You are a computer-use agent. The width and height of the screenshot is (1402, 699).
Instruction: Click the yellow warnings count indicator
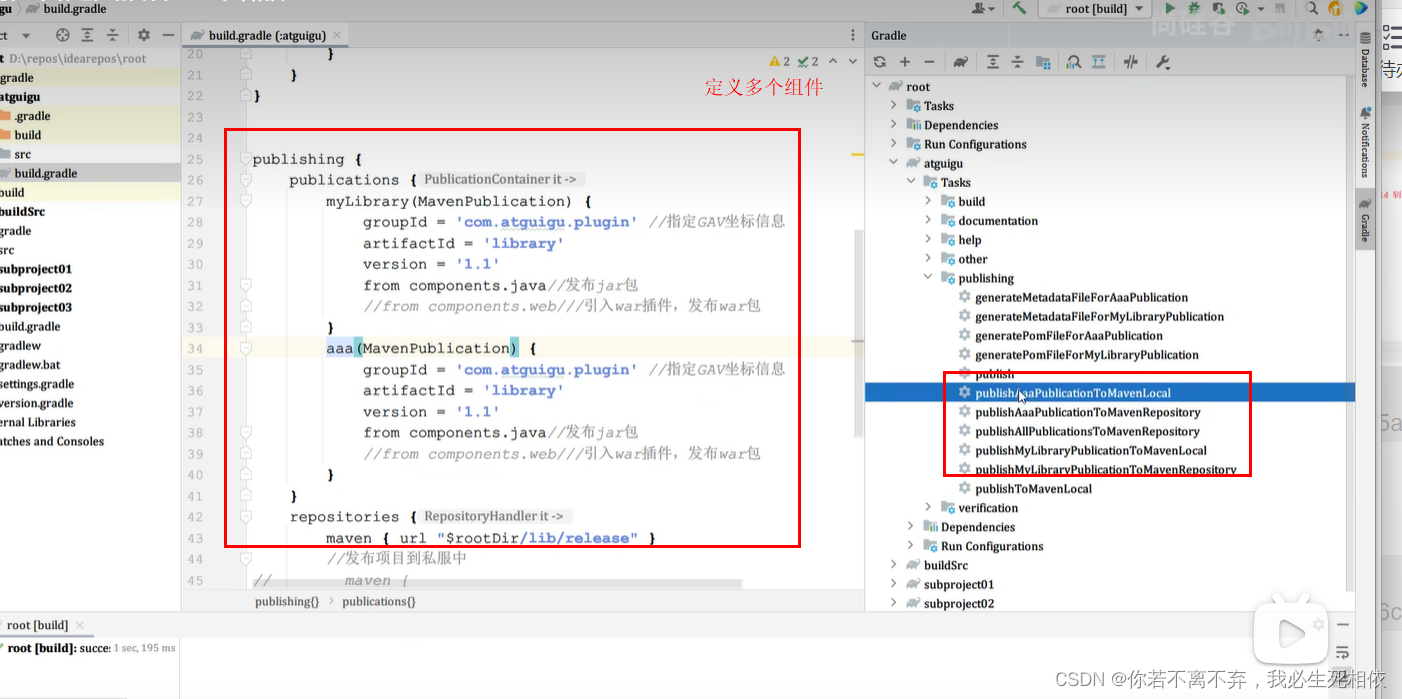coord(780,61)
